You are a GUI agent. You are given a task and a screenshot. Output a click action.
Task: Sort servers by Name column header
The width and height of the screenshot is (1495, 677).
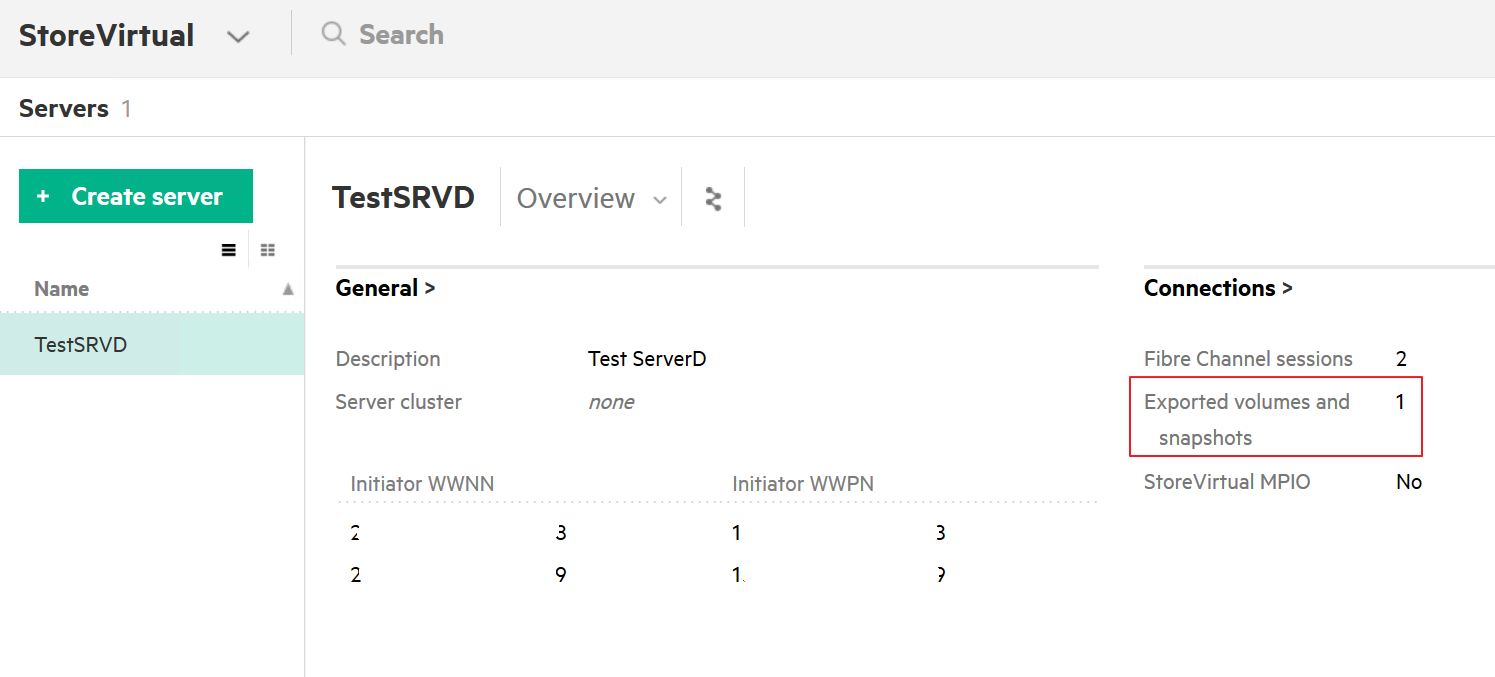coord(62,289)
